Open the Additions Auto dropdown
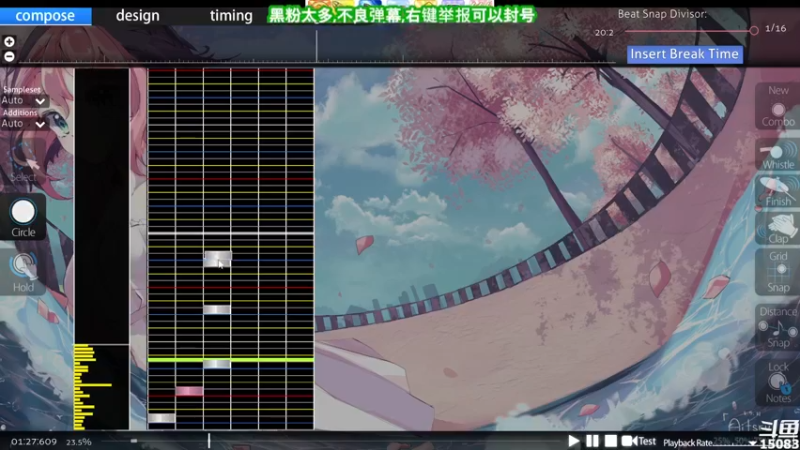The height and width of the screenshot is (450, 800). 24,124
